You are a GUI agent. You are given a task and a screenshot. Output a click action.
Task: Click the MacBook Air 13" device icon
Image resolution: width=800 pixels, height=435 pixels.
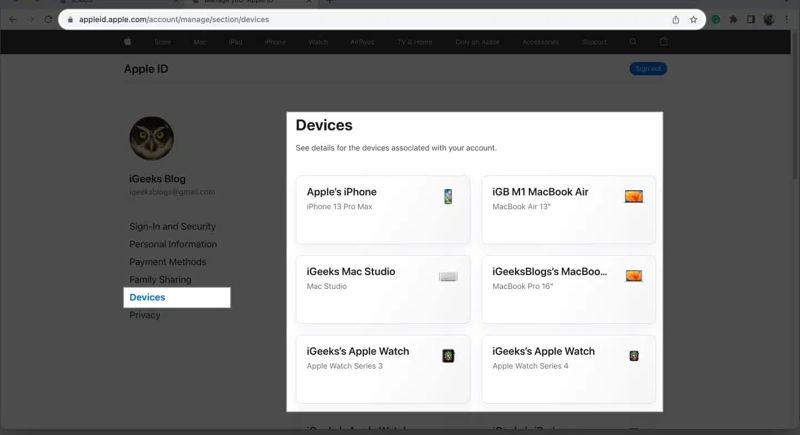634,196
